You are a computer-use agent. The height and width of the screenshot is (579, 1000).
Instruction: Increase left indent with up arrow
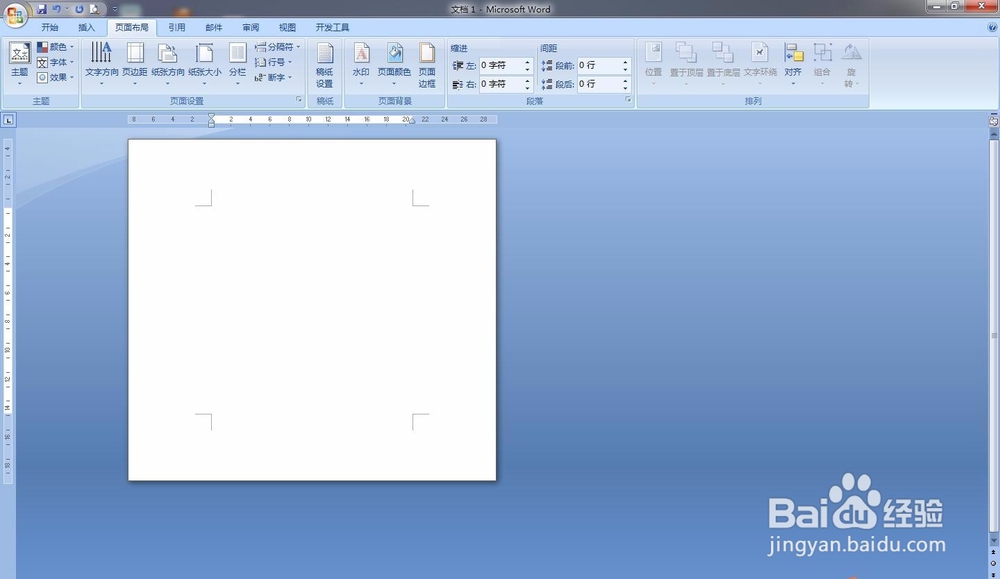click(527, 62)
